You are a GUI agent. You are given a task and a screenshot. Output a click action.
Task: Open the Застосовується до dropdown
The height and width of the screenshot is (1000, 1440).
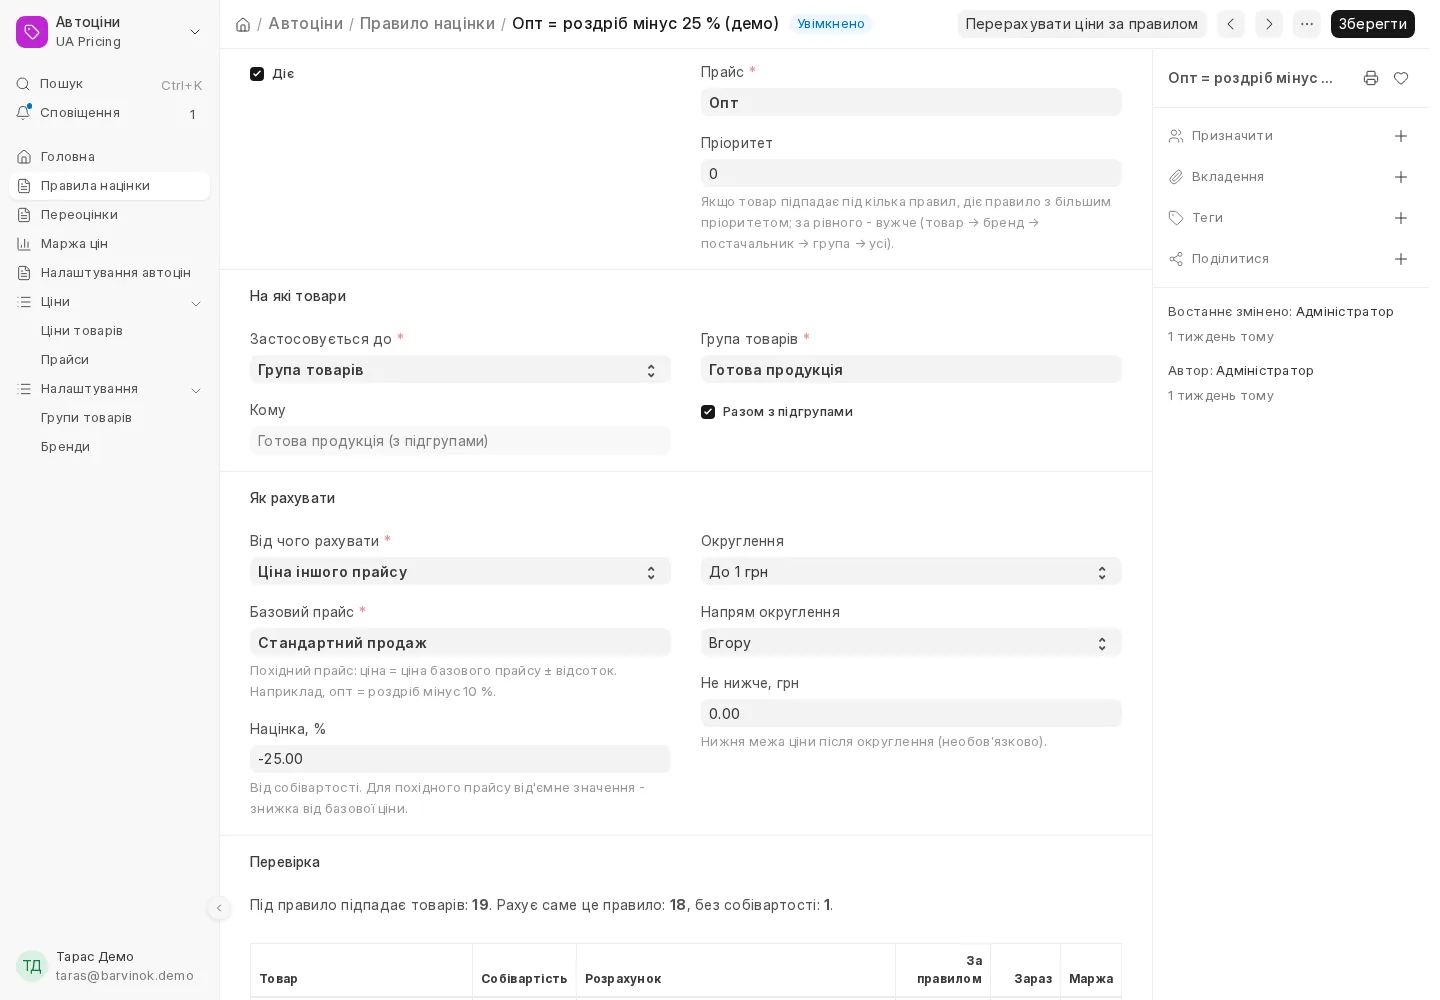point(460,370)
